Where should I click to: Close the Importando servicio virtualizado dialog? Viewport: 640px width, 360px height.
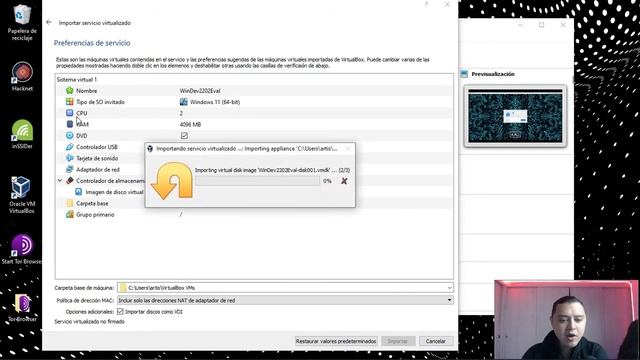pyautogui.click(x=348, y=149)
